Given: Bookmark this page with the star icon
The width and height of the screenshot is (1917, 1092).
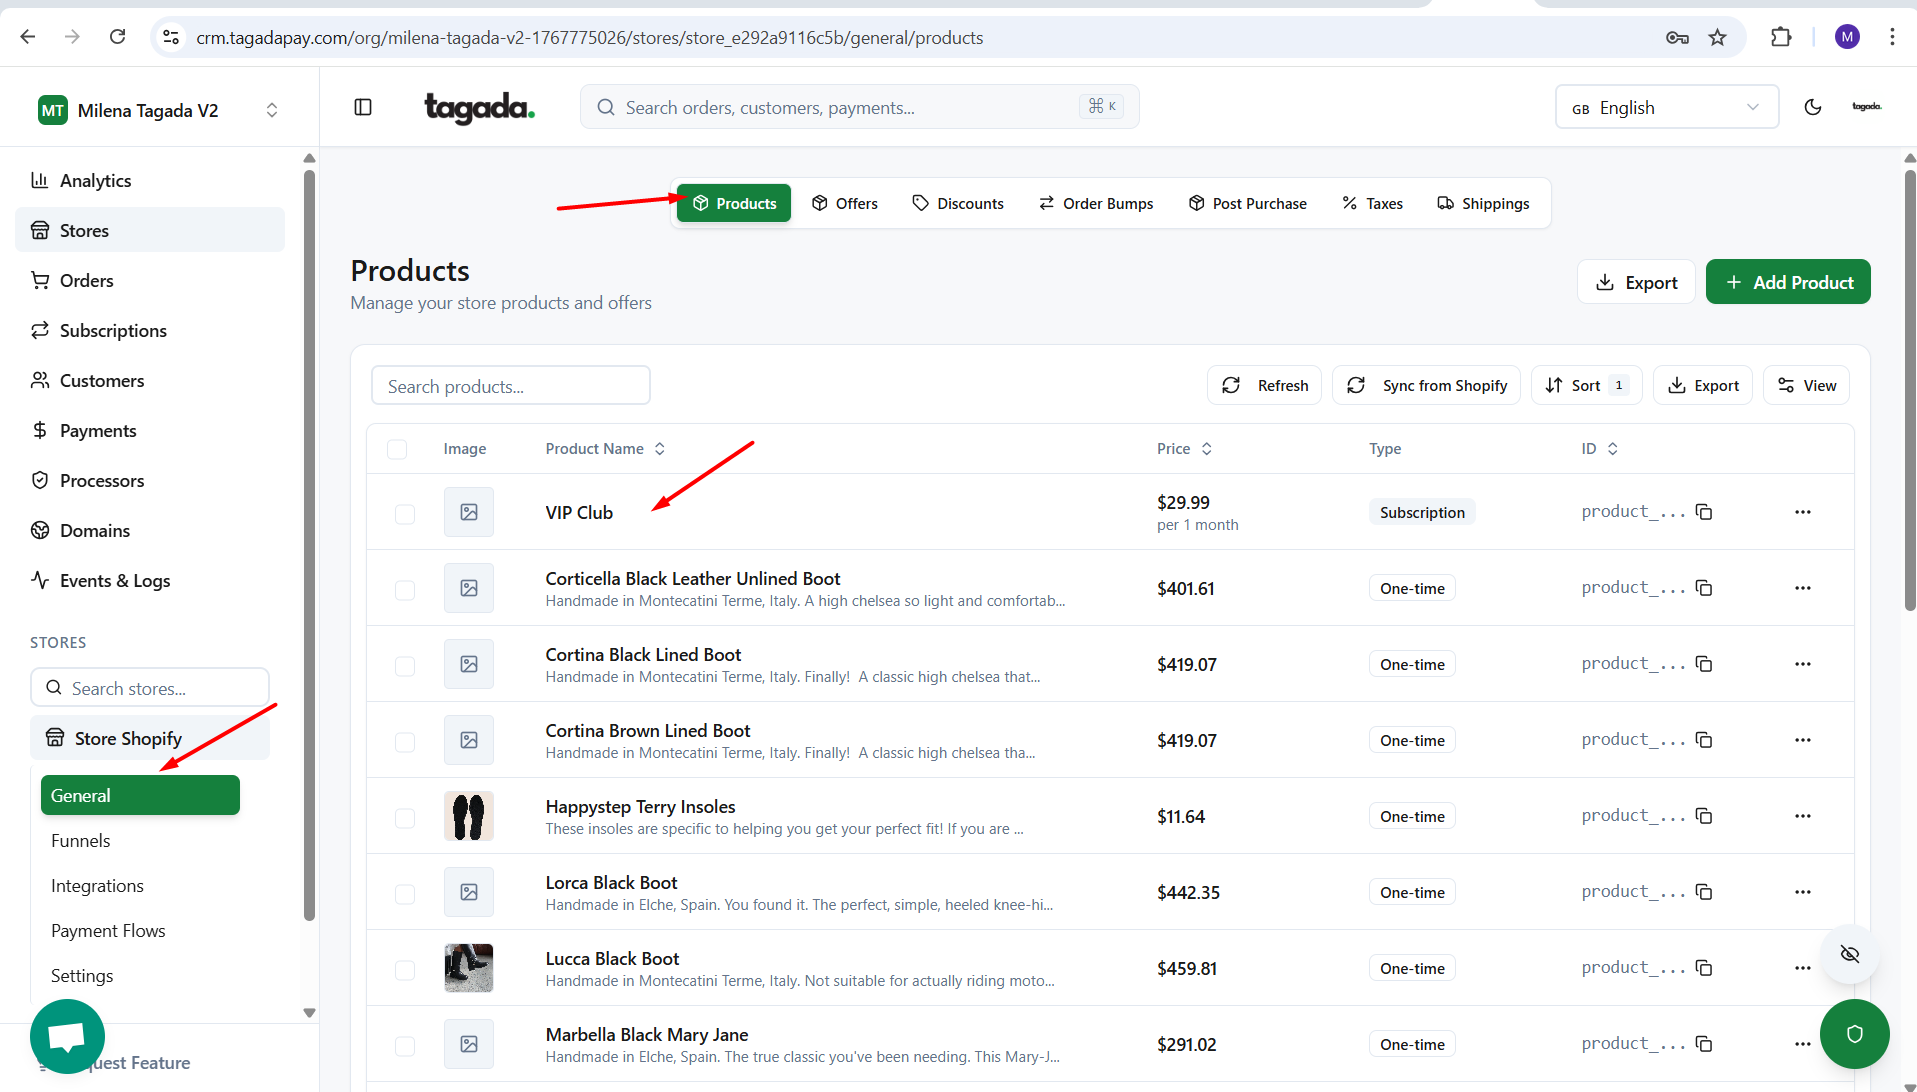Looking at the screenshot, I should click(1717, 37).
